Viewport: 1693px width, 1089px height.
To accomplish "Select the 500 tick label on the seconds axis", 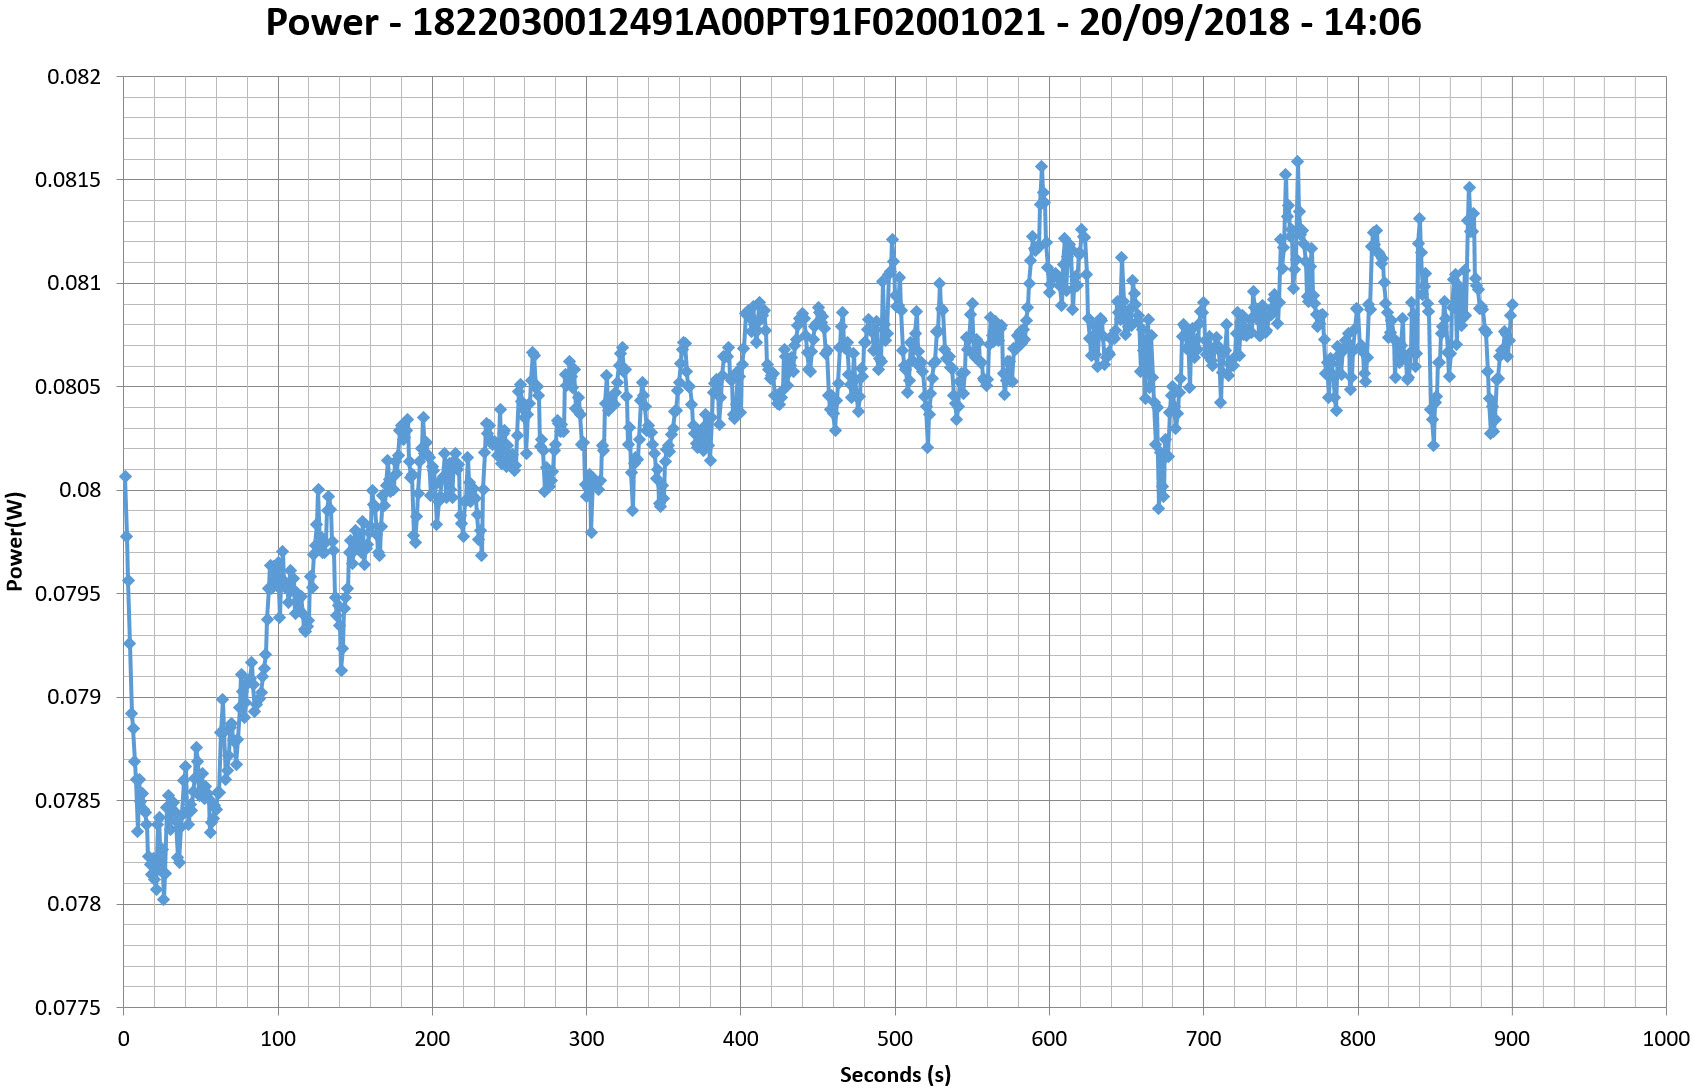I will click(x=894, y=1039).
